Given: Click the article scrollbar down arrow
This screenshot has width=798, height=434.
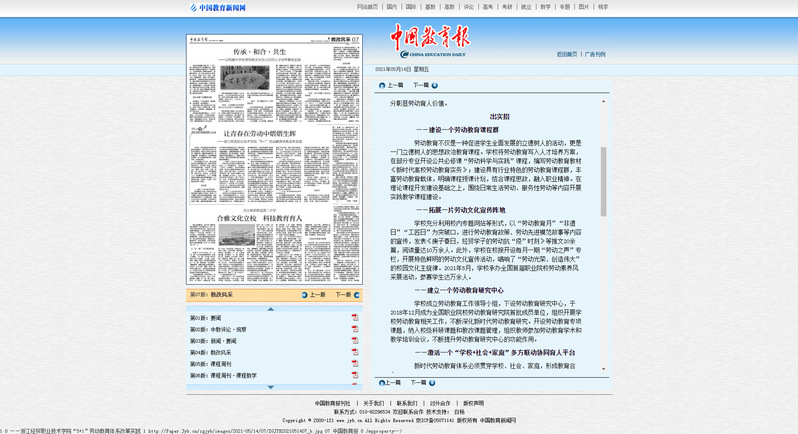Looking at the screenshot, I should (603, 370).
